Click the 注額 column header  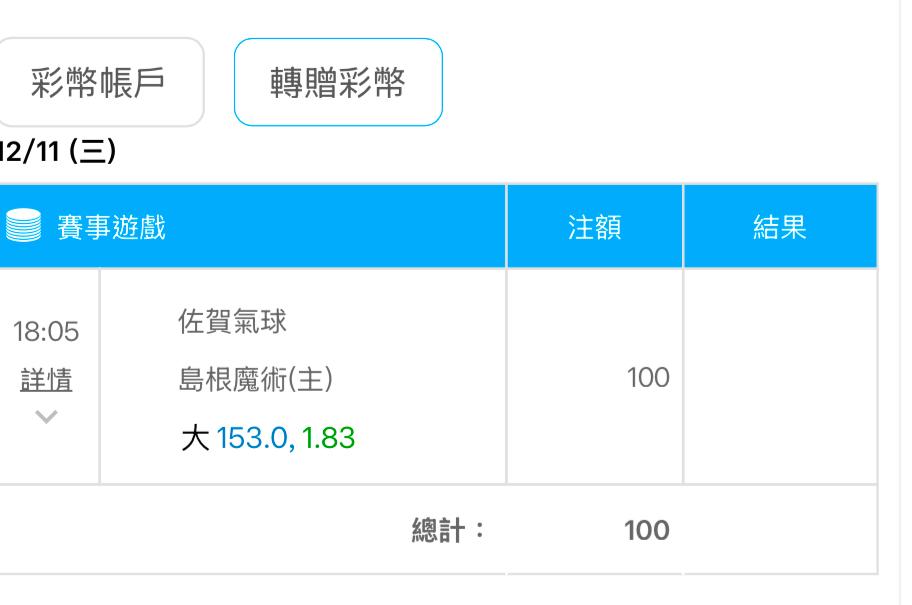coord(594,226)
